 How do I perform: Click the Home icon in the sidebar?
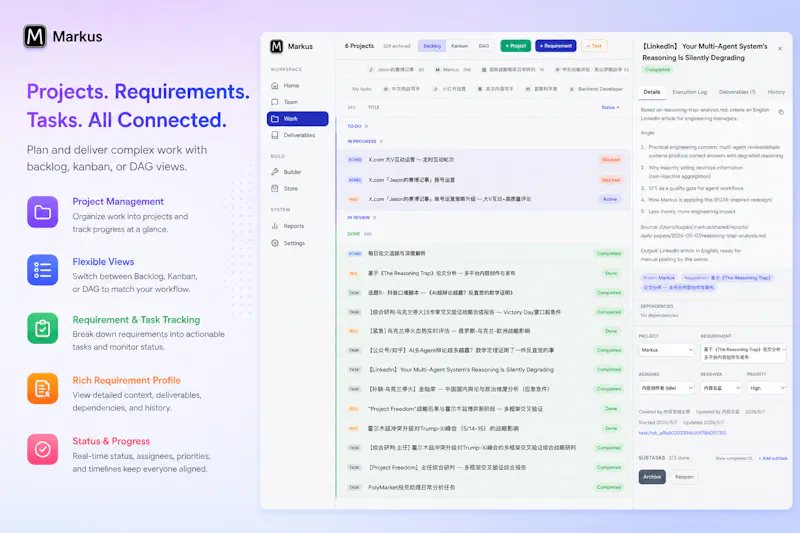(275, 85)
